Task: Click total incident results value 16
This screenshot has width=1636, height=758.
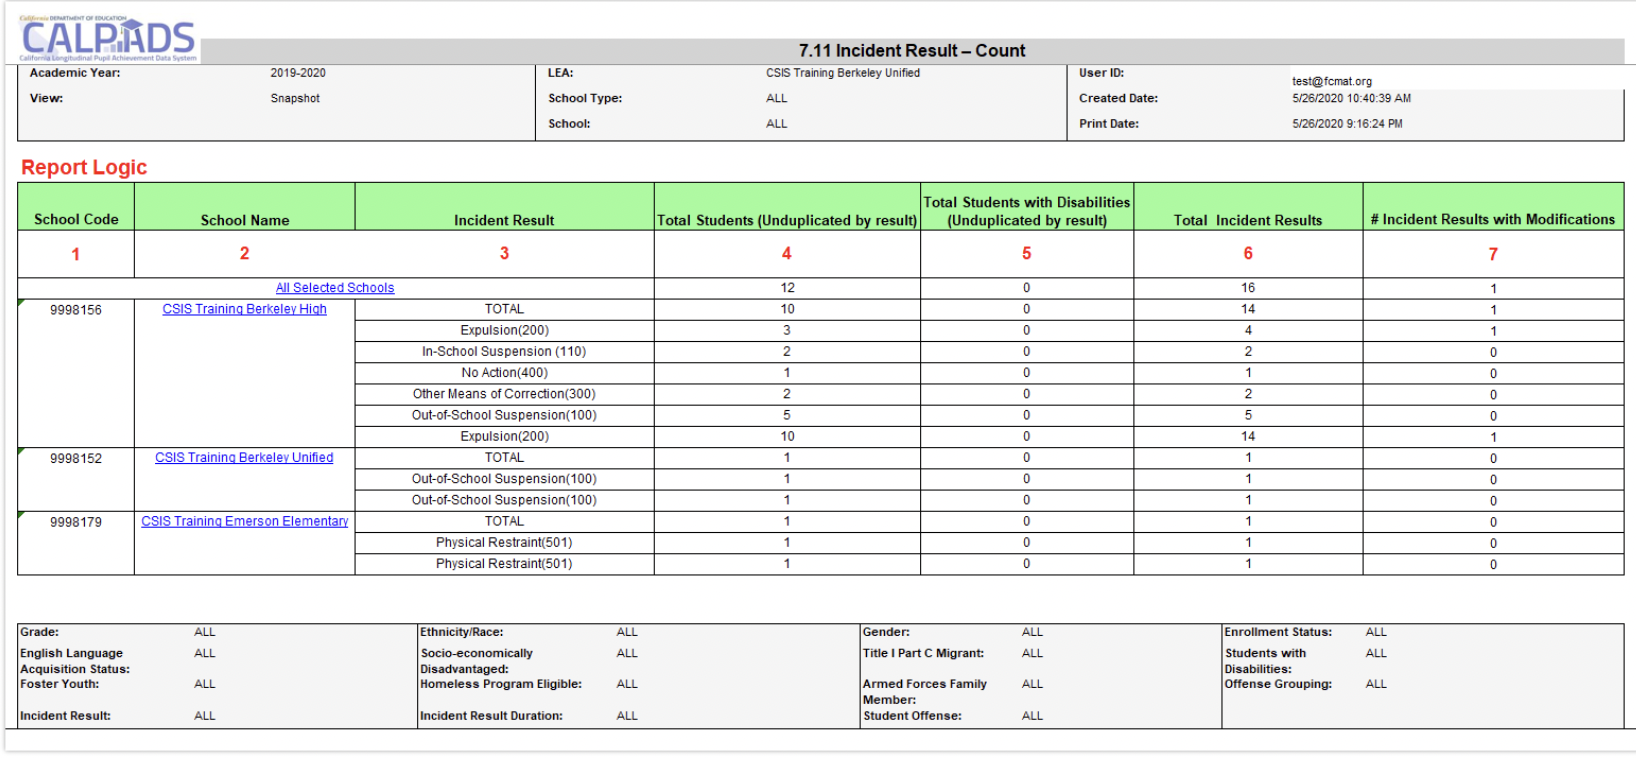Action: click(1248, 288)
